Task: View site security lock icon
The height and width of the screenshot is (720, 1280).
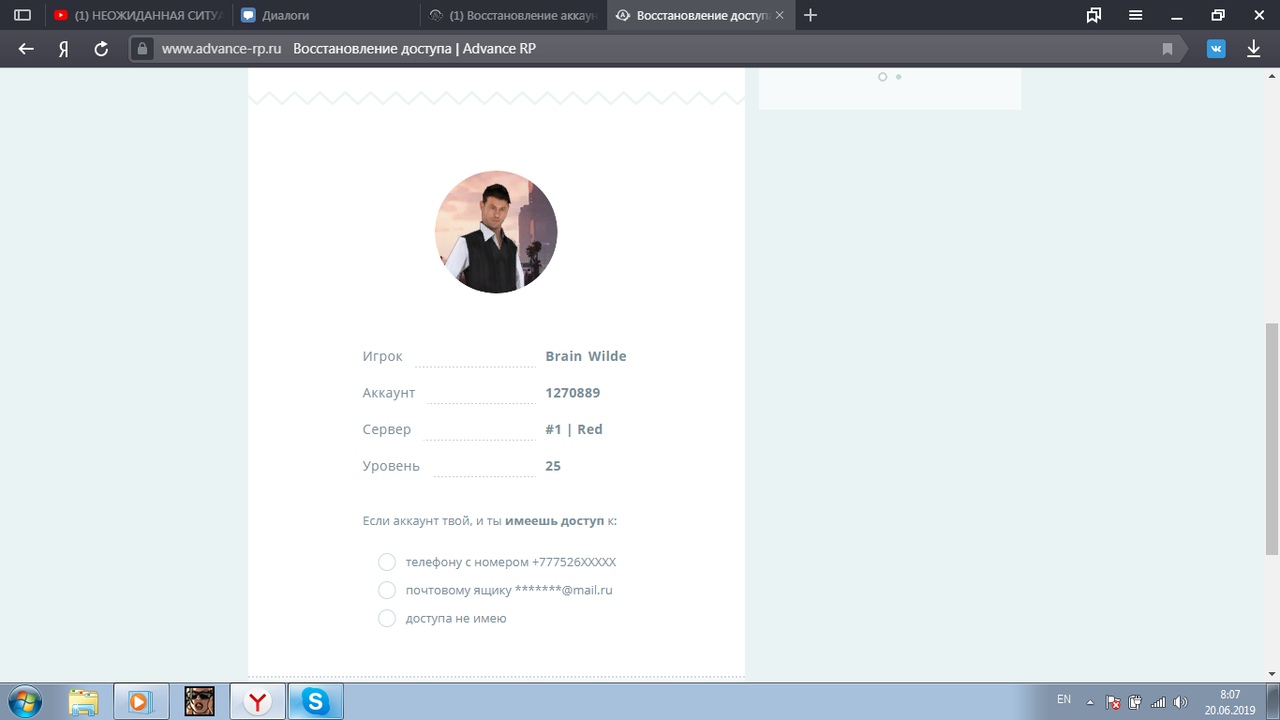Action: pos(142,48)
